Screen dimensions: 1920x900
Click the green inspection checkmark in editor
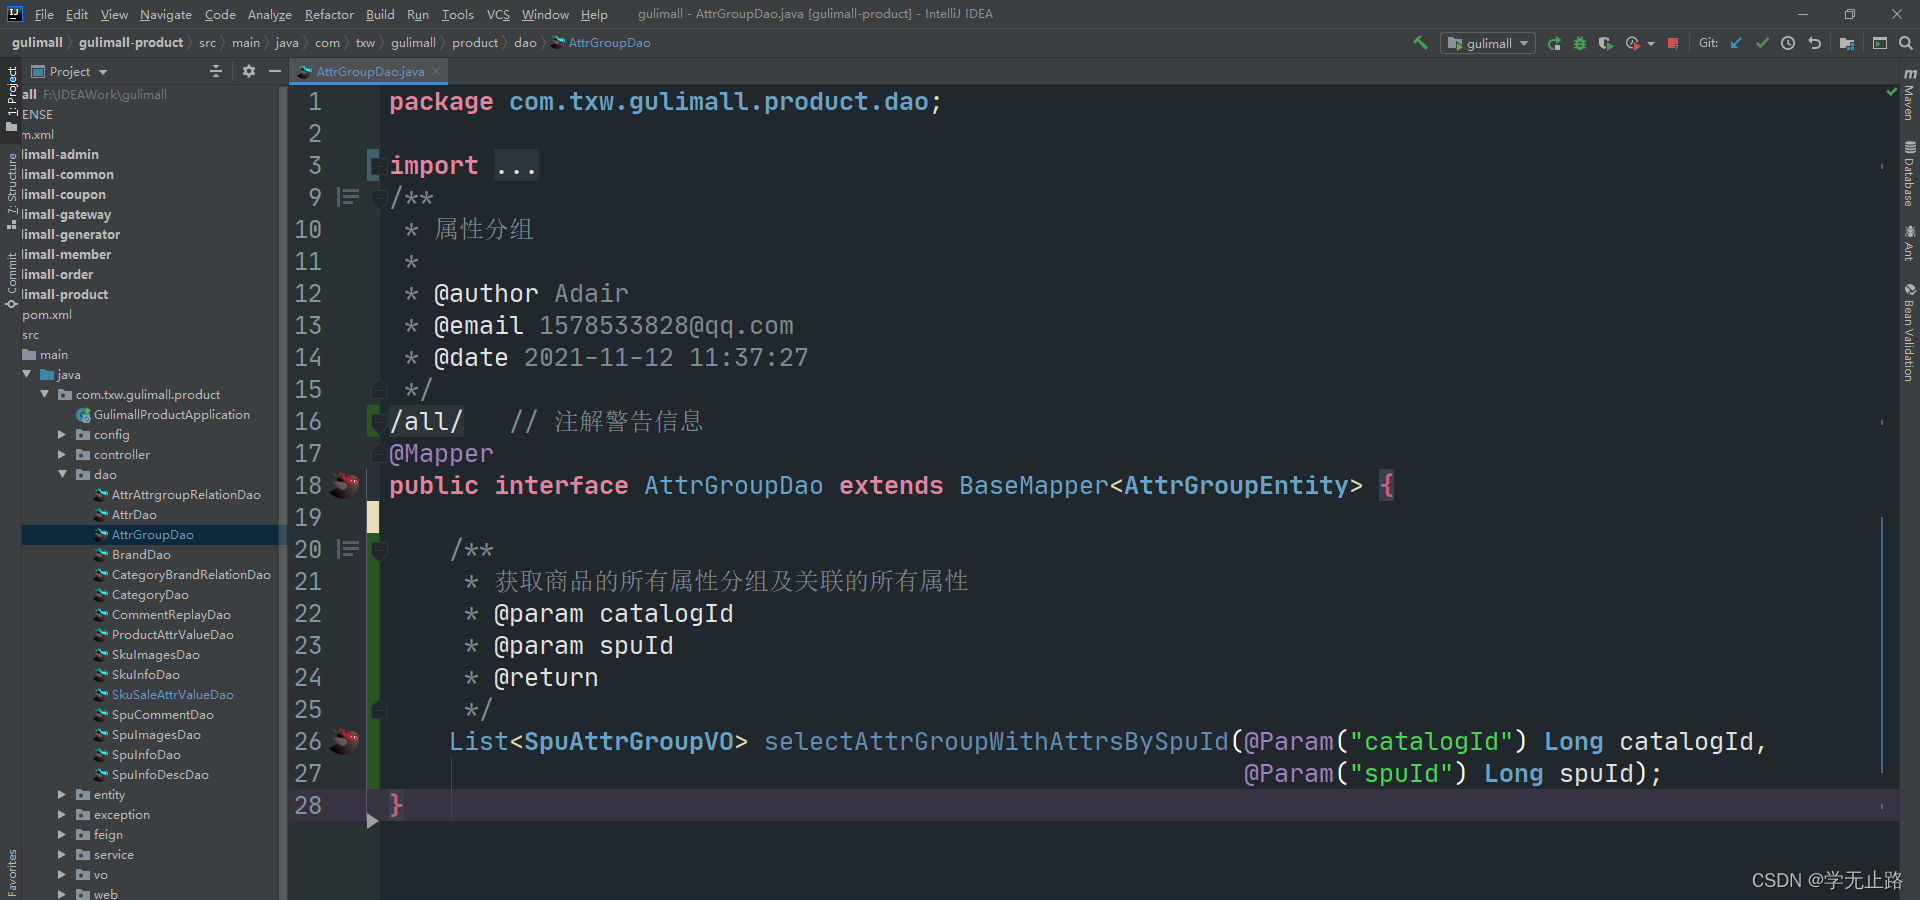point(1891,91)
